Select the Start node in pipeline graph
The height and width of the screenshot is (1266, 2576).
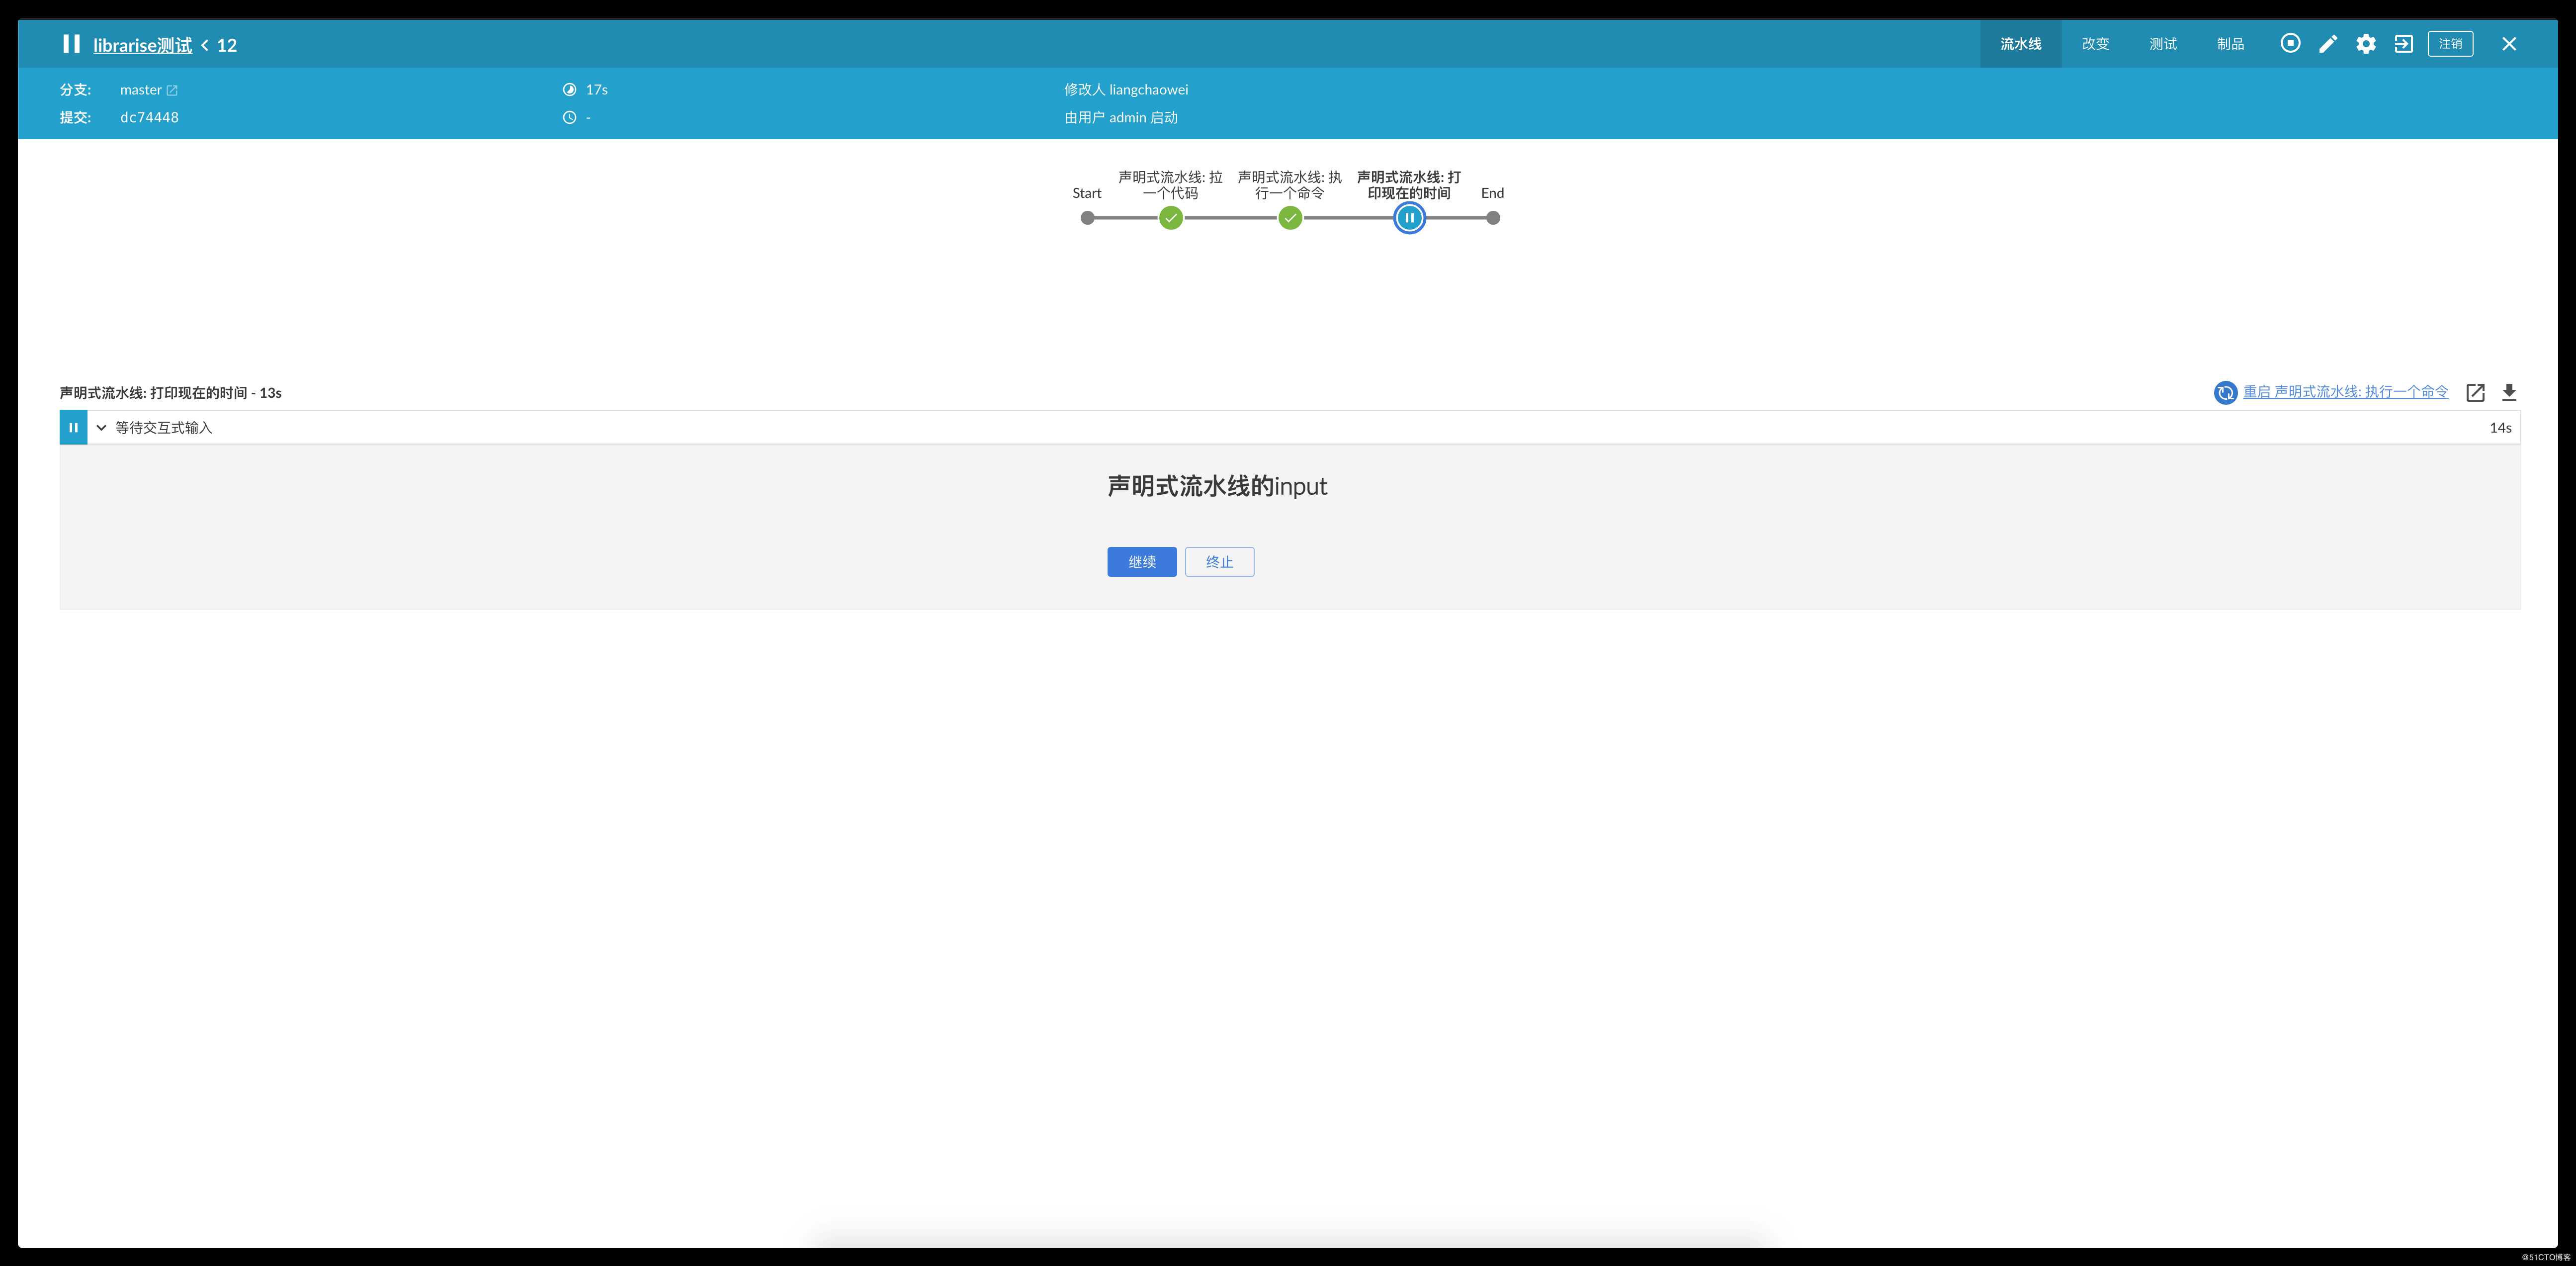click(1087, 218)
